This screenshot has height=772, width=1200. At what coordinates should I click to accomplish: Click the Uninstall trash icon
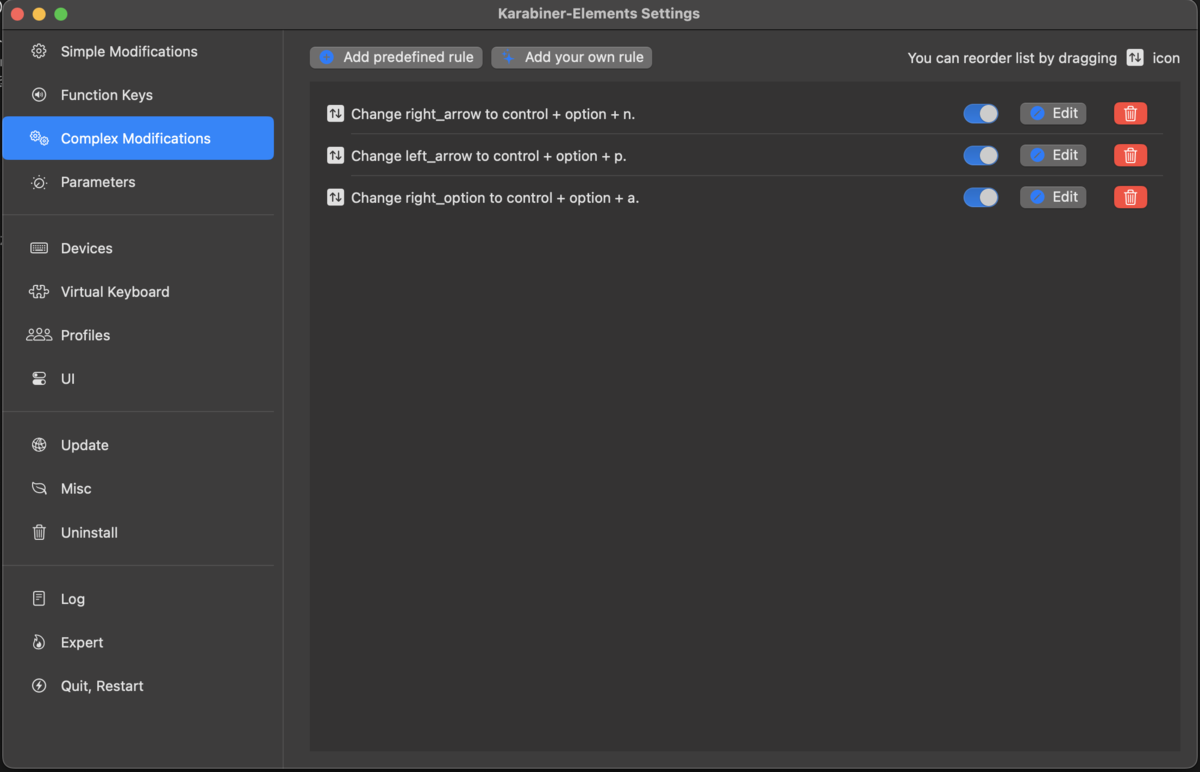click(39, 532)
